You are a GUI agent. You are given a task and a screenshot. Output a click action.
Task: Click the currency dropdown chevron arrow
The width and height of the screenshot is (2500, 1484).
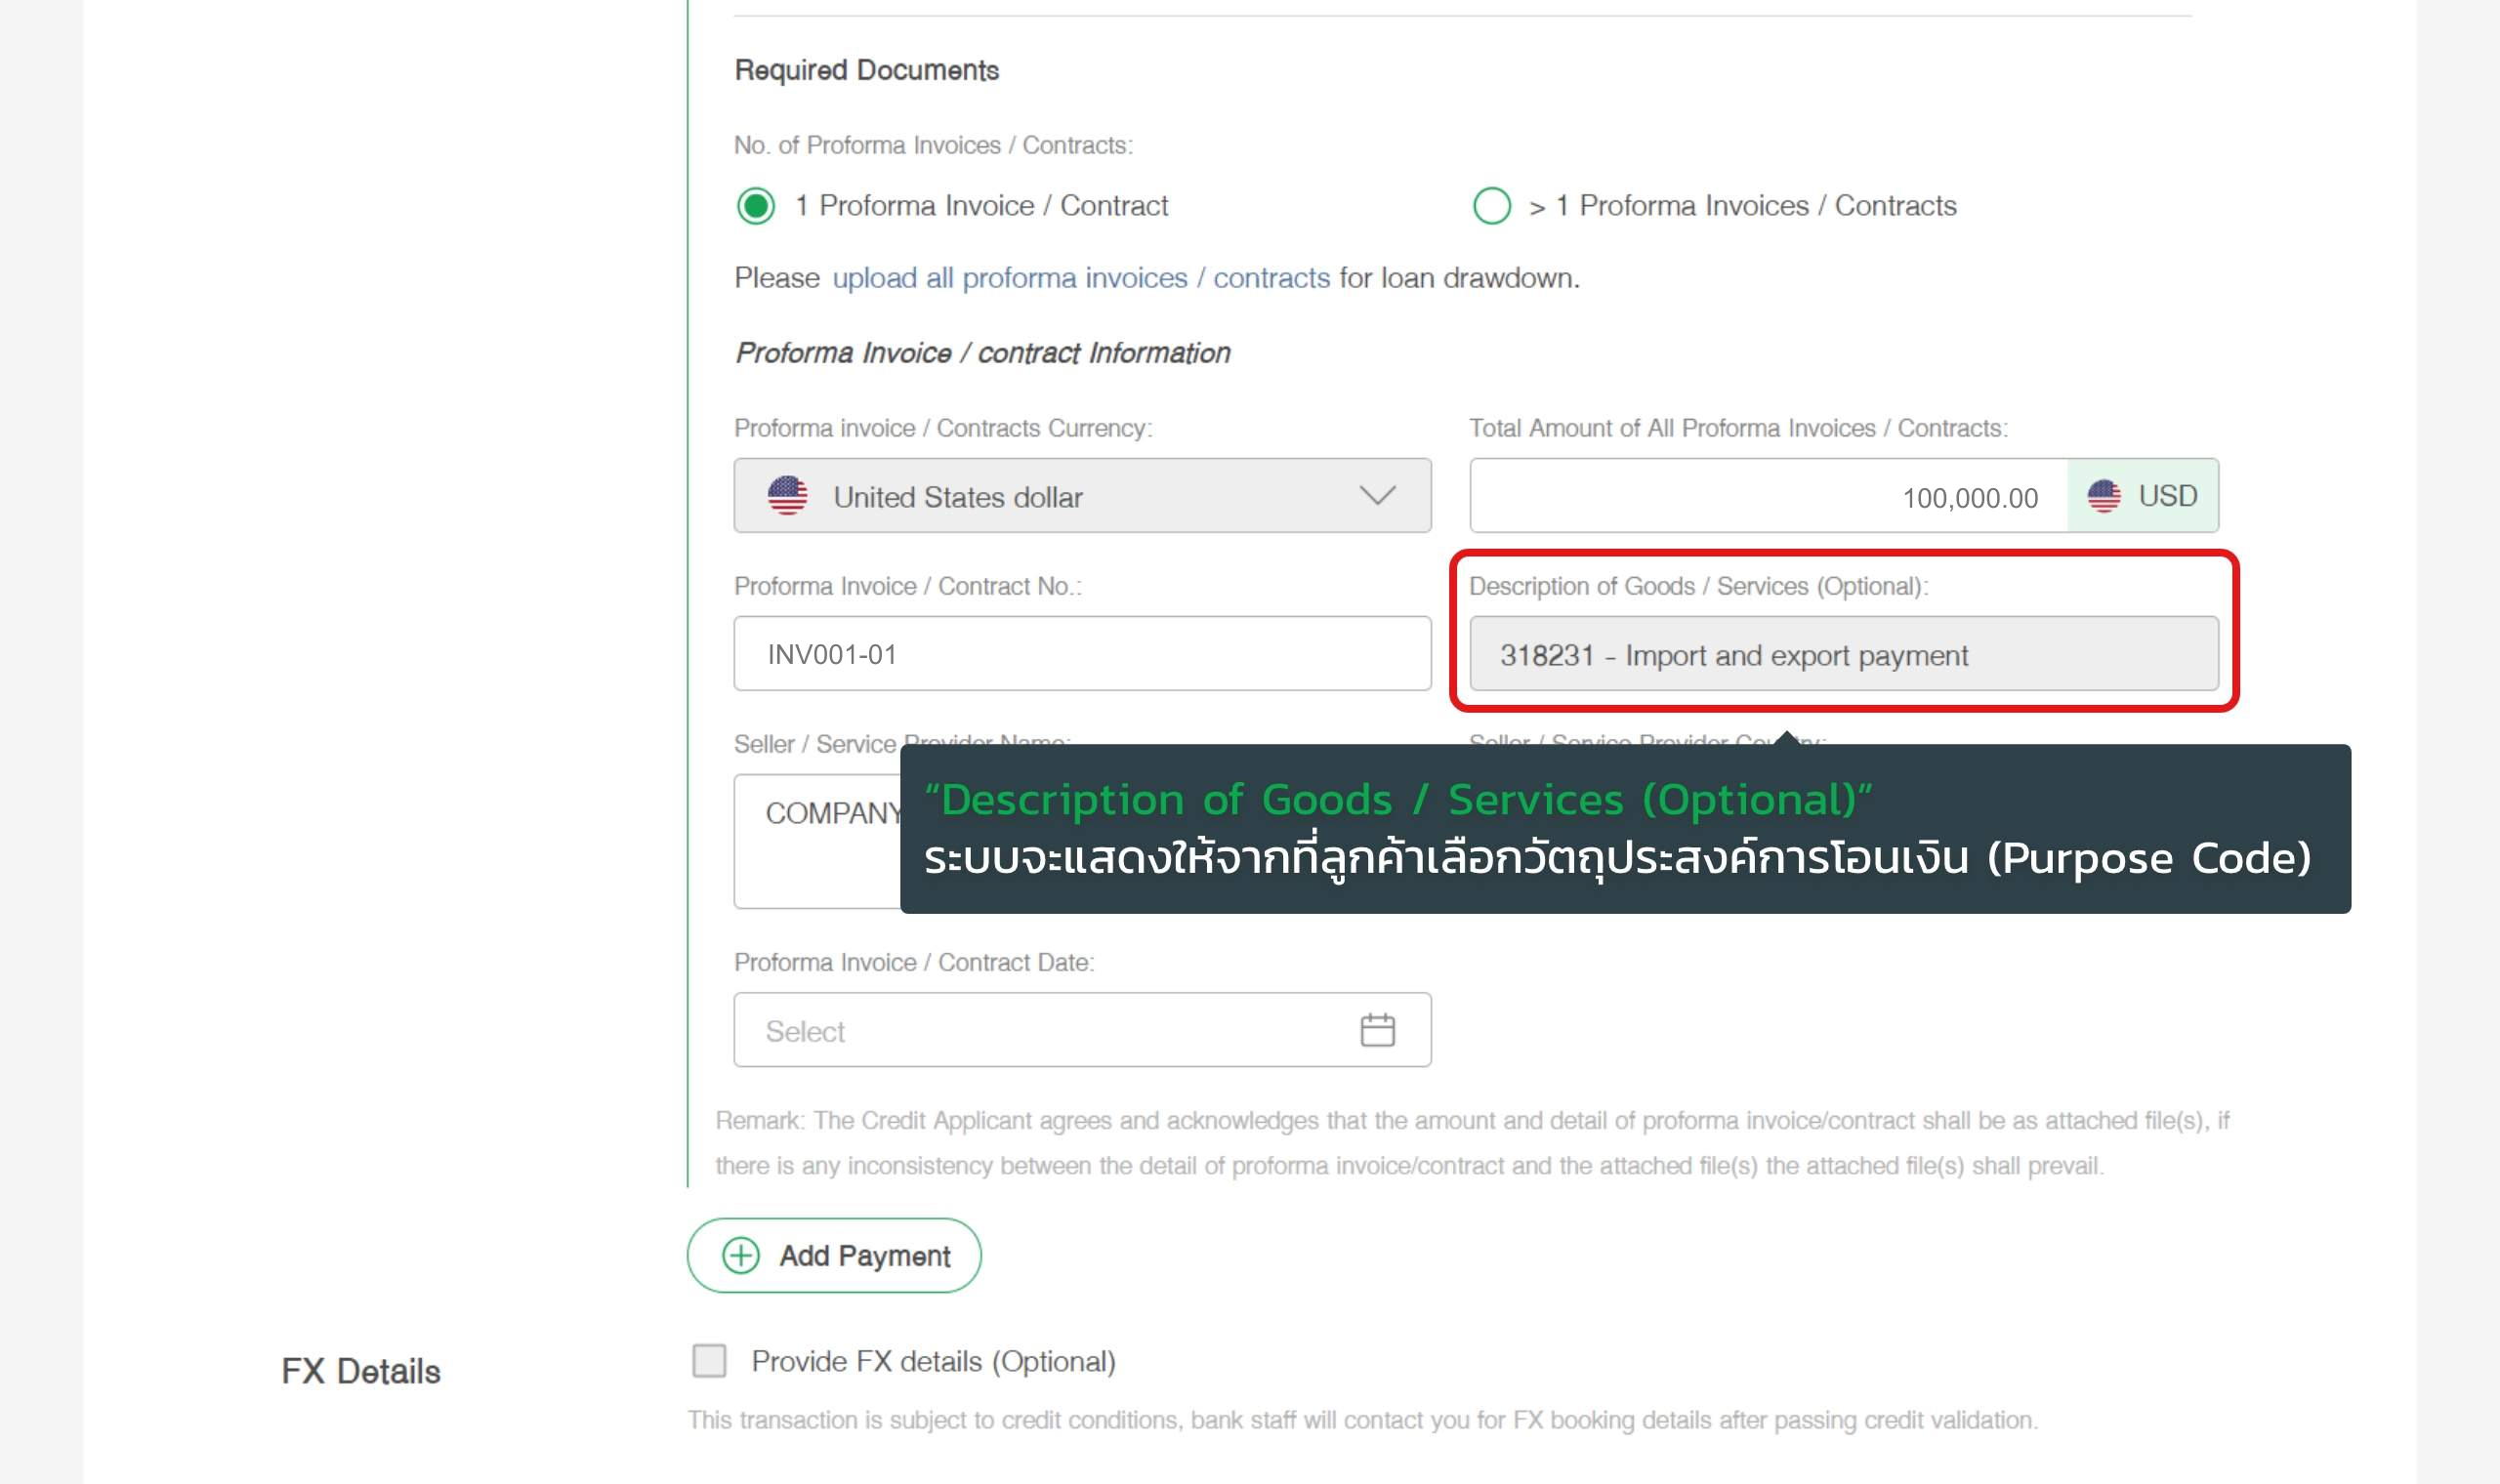(x=1377, y=496)
